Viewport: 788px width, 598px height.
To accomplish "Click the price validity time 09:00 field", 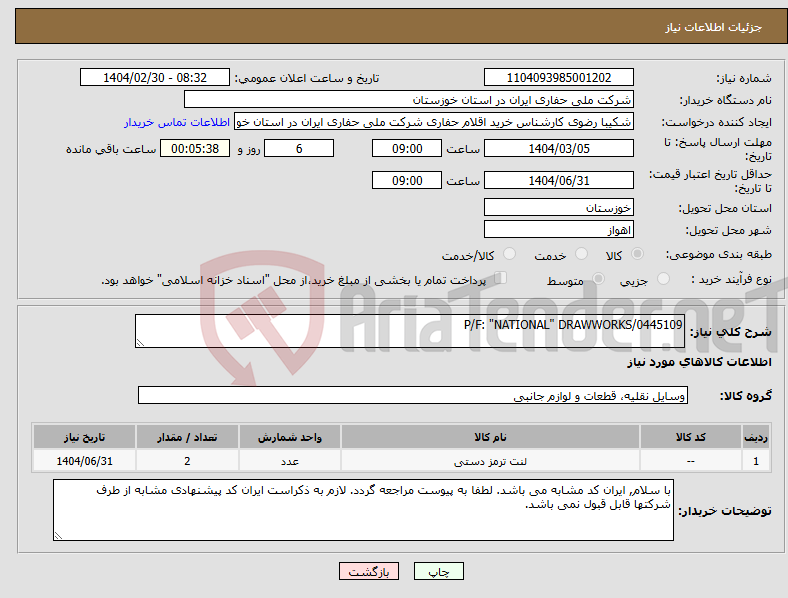I will point(407,180).
